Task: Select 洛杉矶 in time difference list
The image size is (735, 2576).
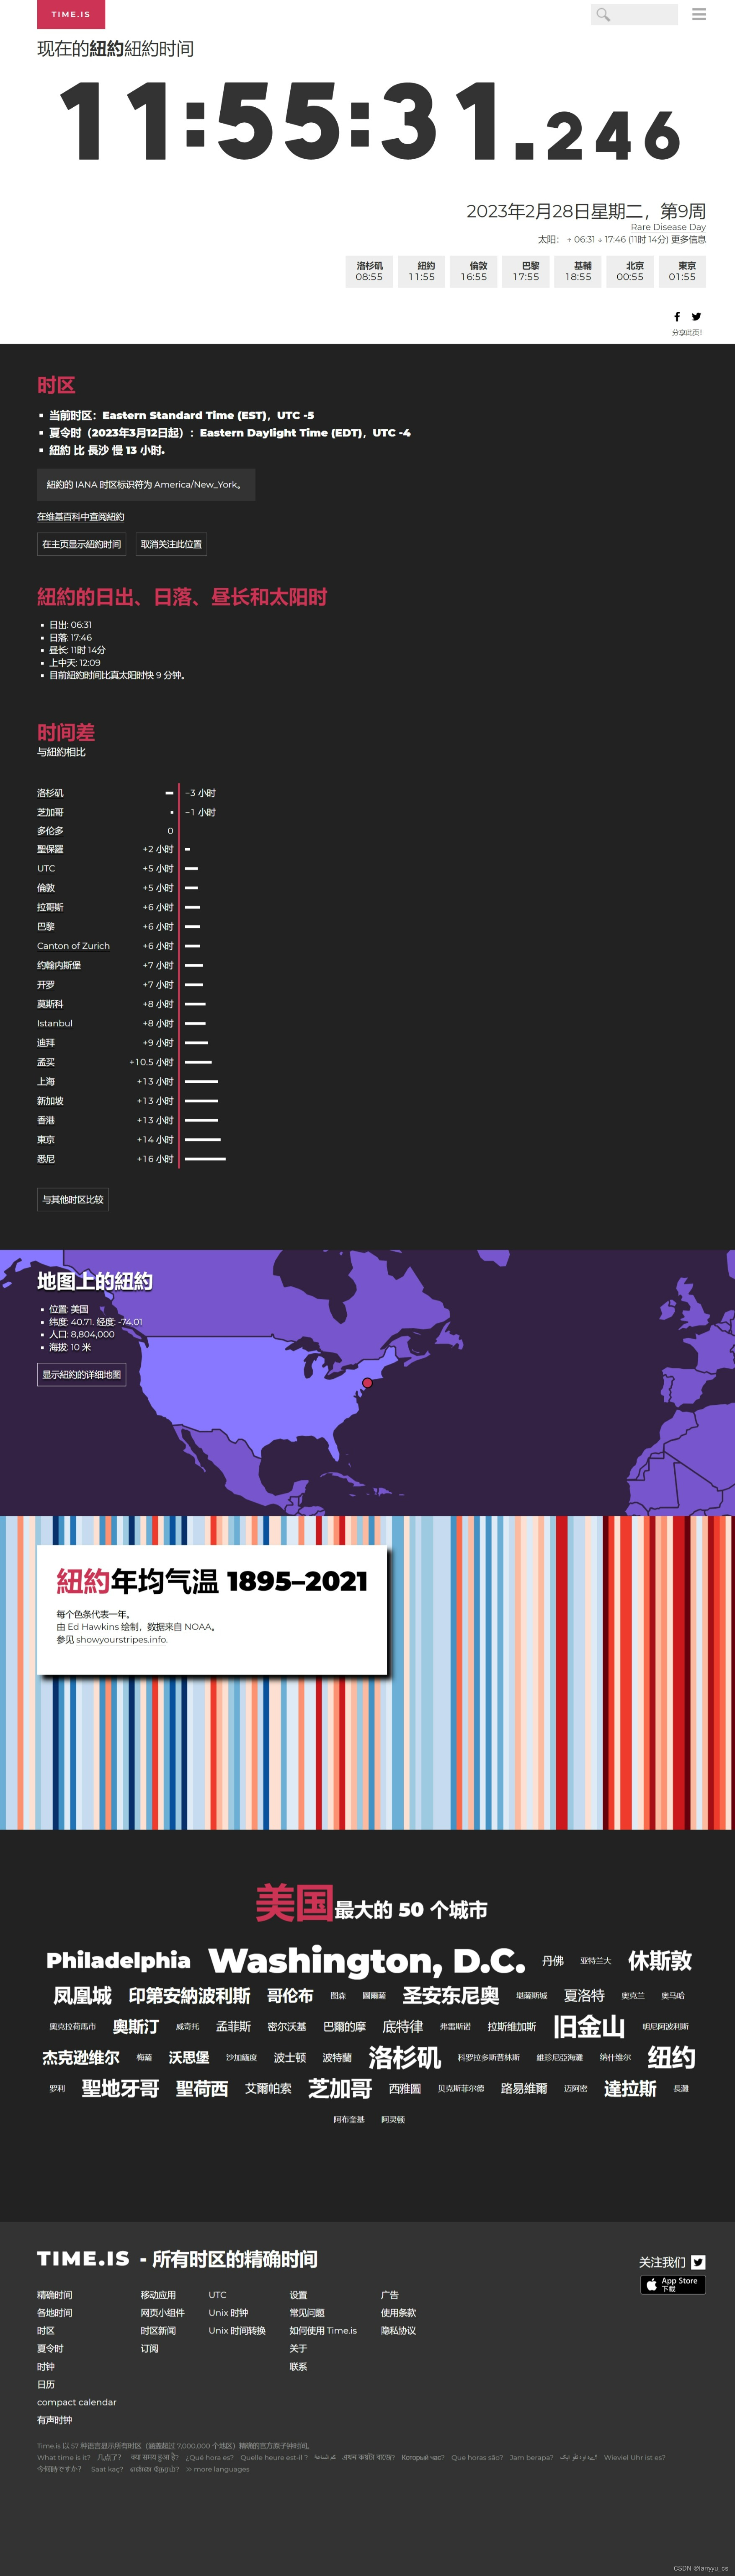Action: (50, 793)
